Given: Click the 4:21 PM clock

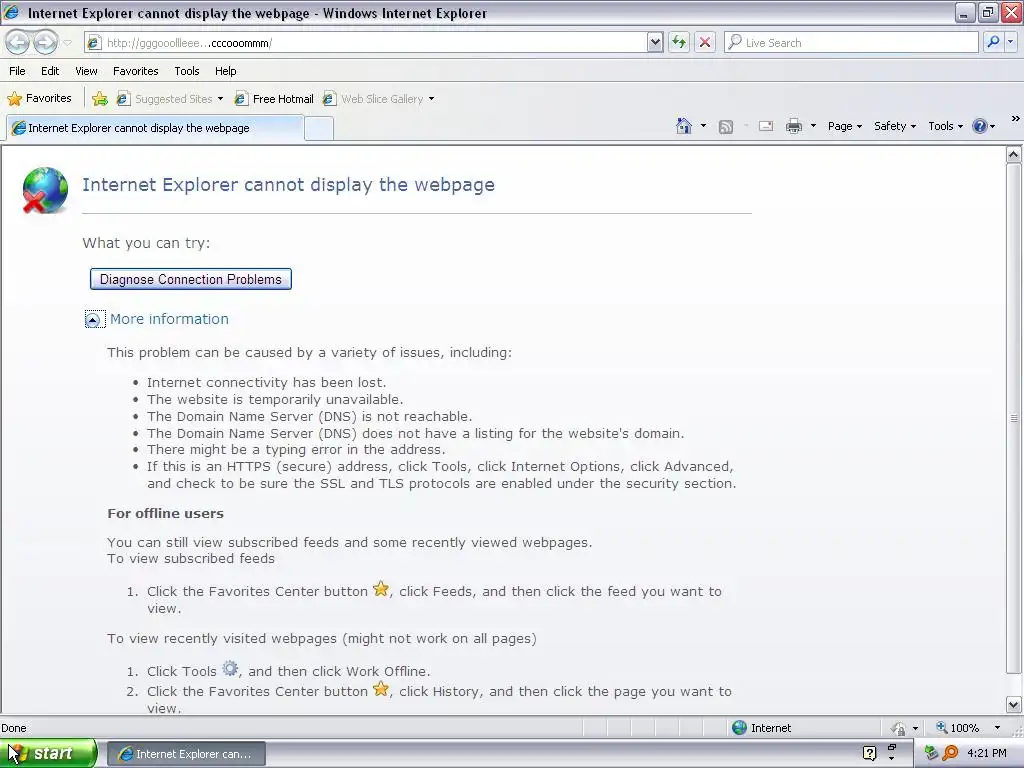Looking at the screenshot, I should (987, 753).
